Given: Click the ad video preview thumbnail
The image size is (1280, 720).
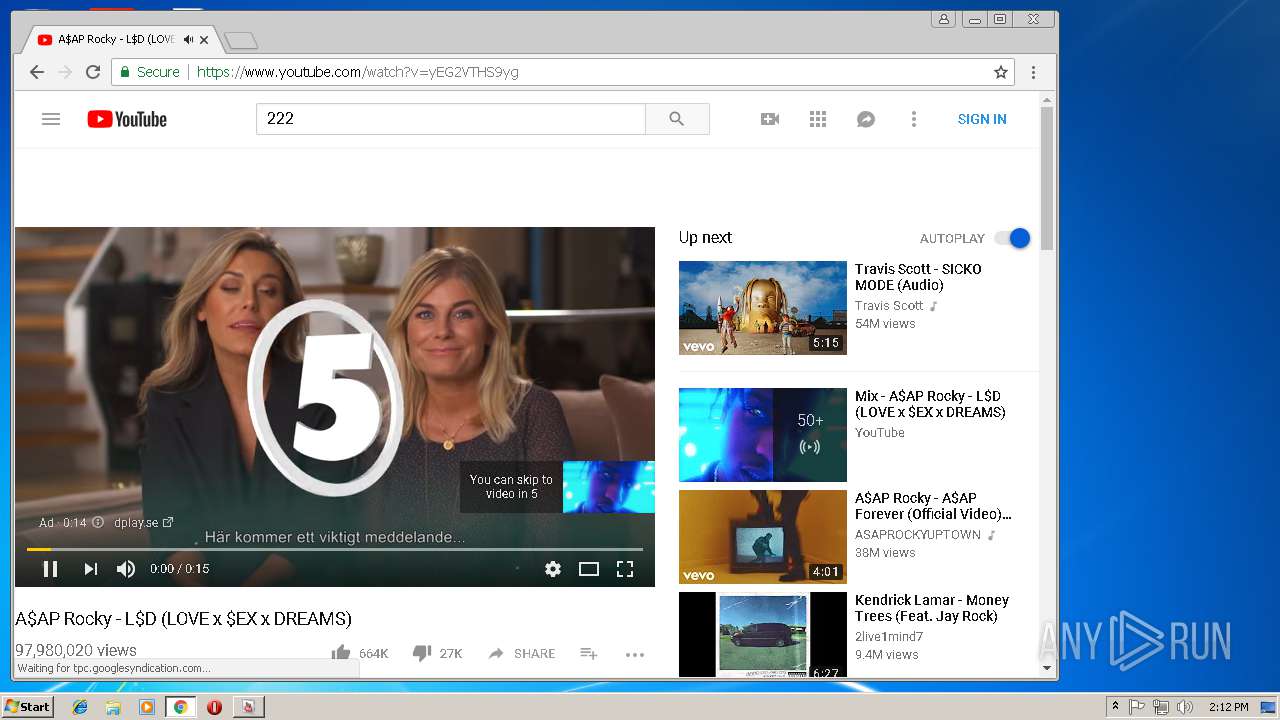Looking at the screenshot, I should (609, 487).
